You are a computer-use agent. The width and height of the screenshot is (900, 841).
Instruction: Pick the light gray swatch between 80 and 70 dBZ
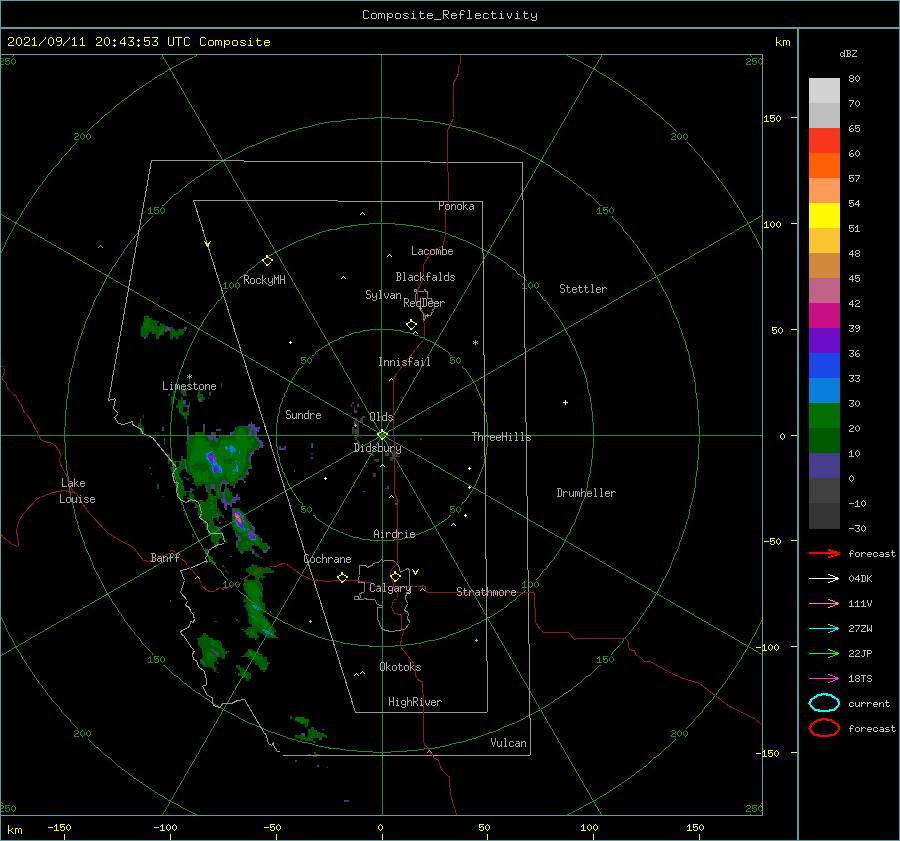click(824, 91)
